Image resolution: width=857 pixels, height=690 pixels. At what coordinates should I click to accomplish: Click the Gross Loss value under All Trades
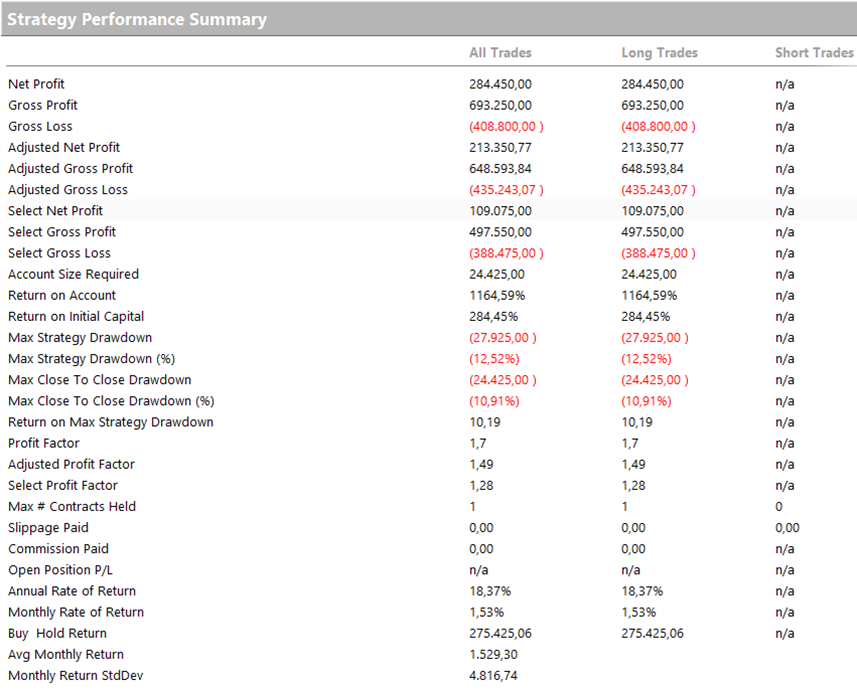[x=506, y=126]
